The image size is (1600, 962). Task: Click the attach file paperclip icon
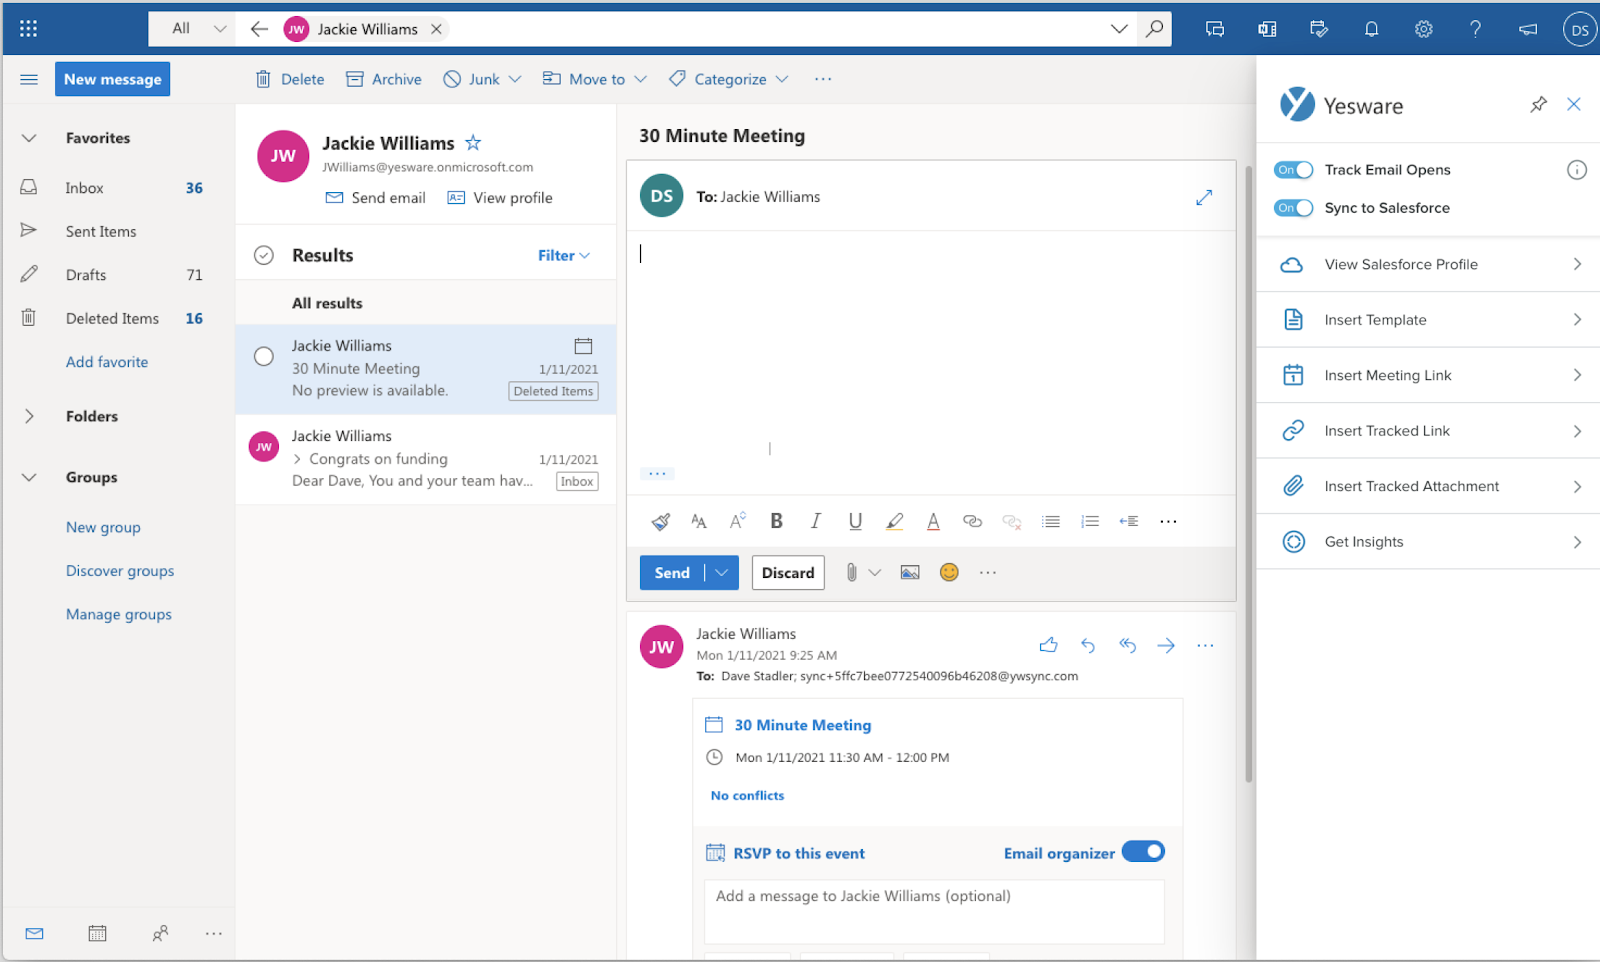click(x=851, y=572)
